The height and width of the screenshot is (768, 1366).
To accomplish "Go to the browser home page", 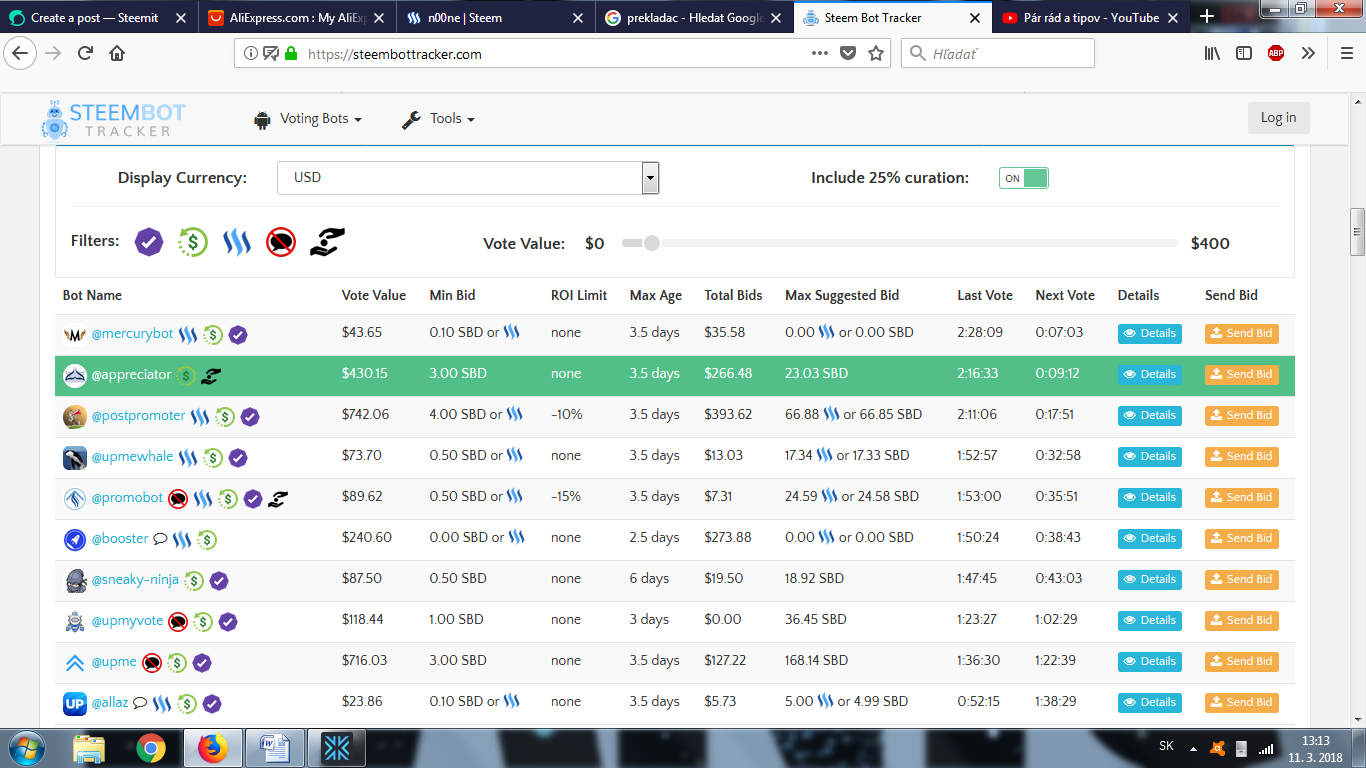I will click(117, 53).
